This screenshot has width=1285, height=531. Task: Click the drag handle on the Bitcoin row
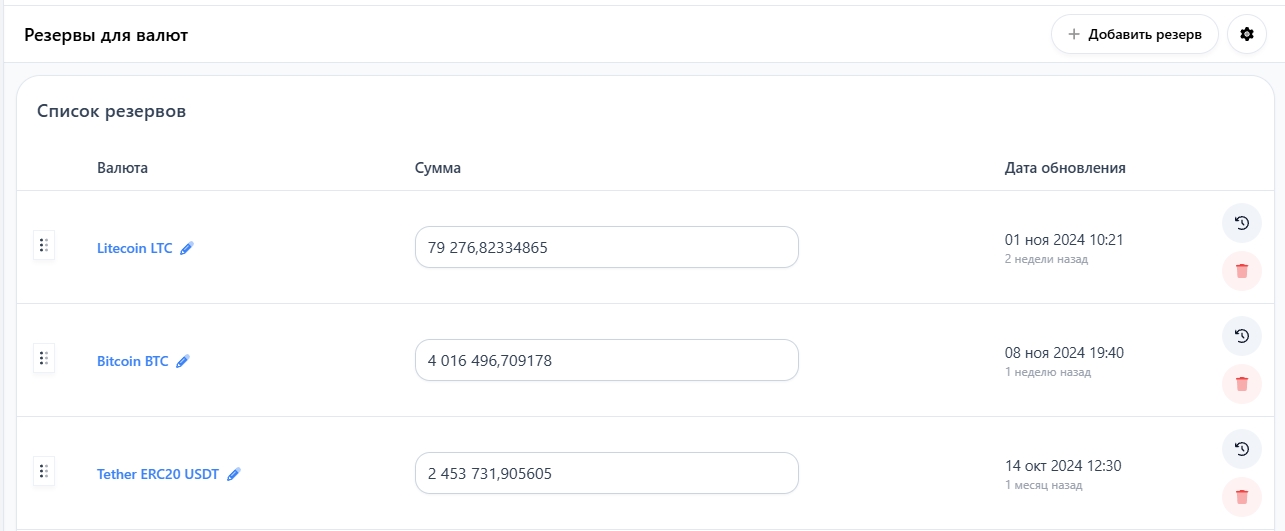(x=44, y=358)
